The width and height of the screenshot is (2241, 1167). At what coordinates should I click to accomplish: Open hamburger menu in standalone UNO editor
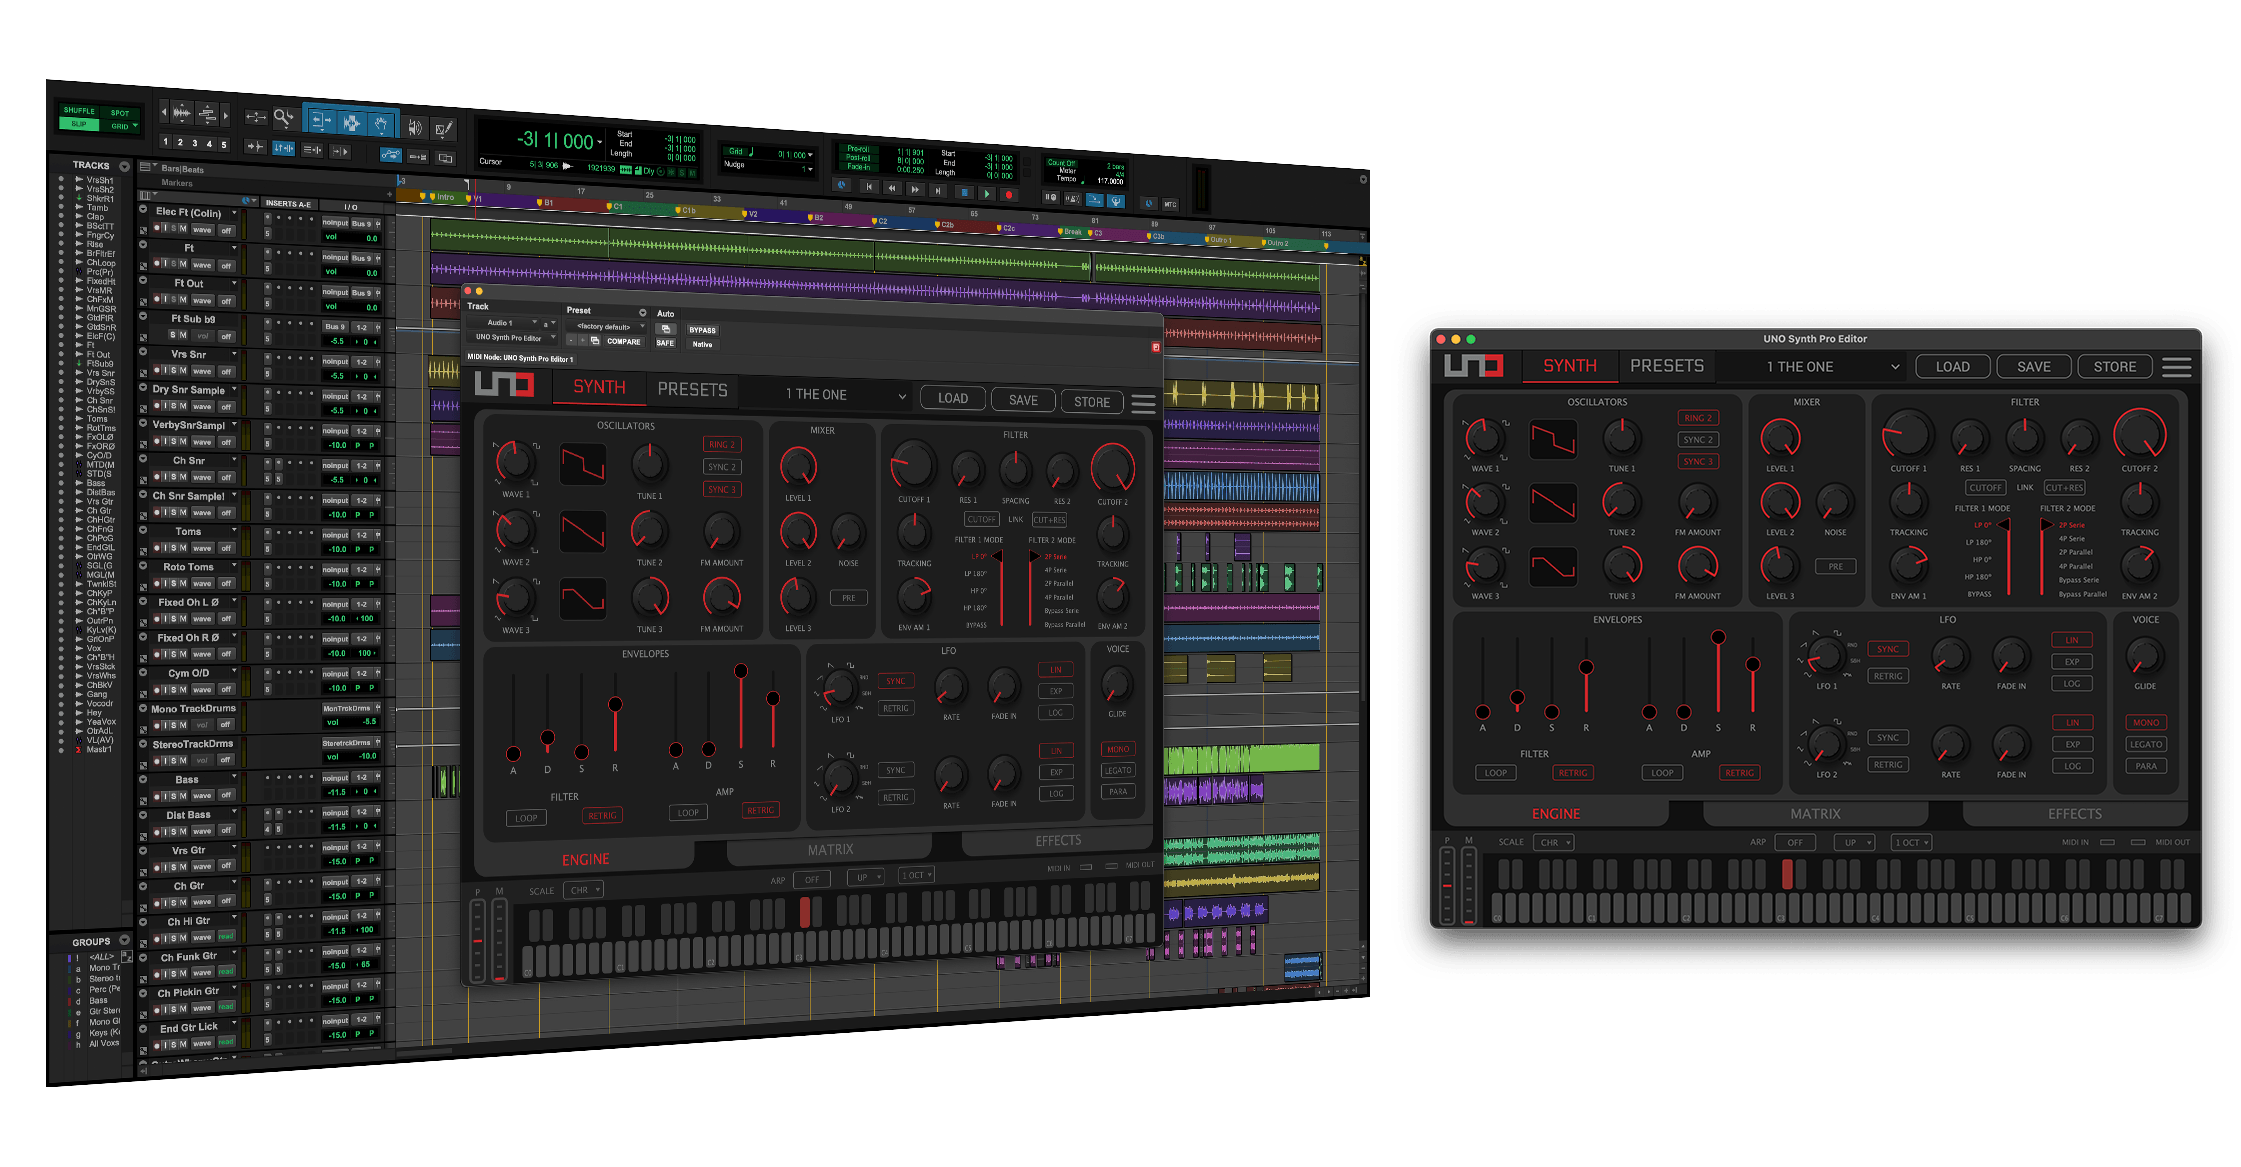click(2176, 367)
